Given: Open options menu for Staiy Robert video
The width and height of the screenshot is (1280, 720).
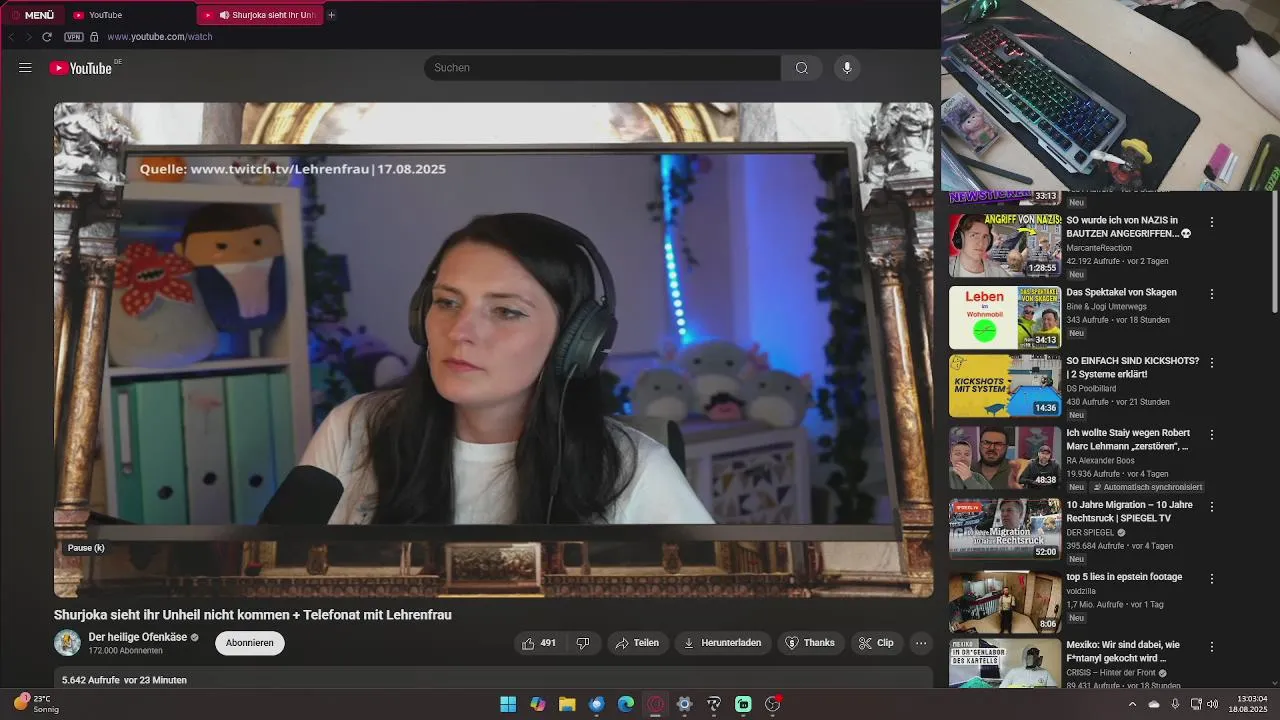Looking at the screenshot, I should (x=1212, y=435).
